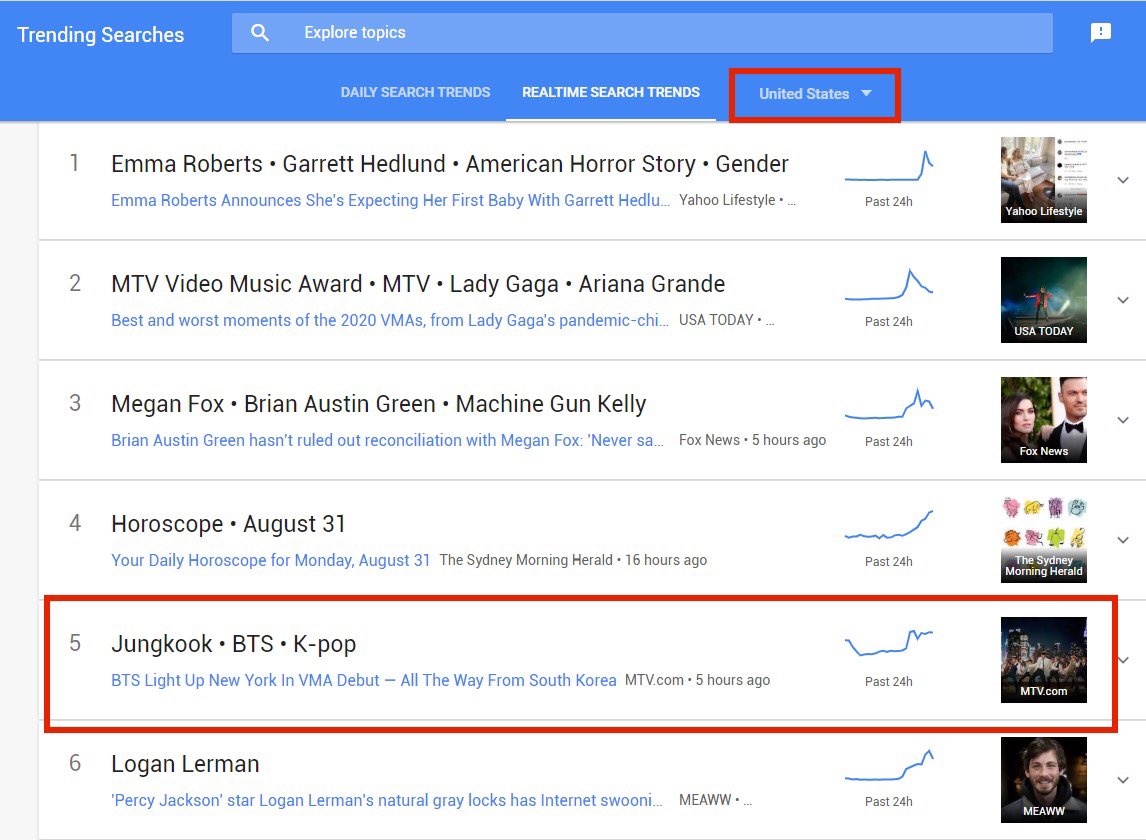Image resolution: width=1146 pixels, height=840 pixels.
Task: Open Best and worst moments of 2020 VMAs article
Action: point(390,320)
